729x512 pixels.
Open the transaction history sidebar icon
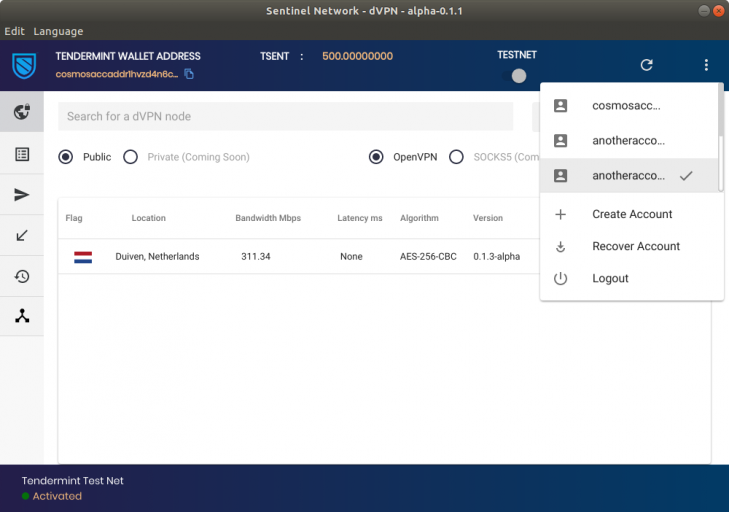[21, 277]
